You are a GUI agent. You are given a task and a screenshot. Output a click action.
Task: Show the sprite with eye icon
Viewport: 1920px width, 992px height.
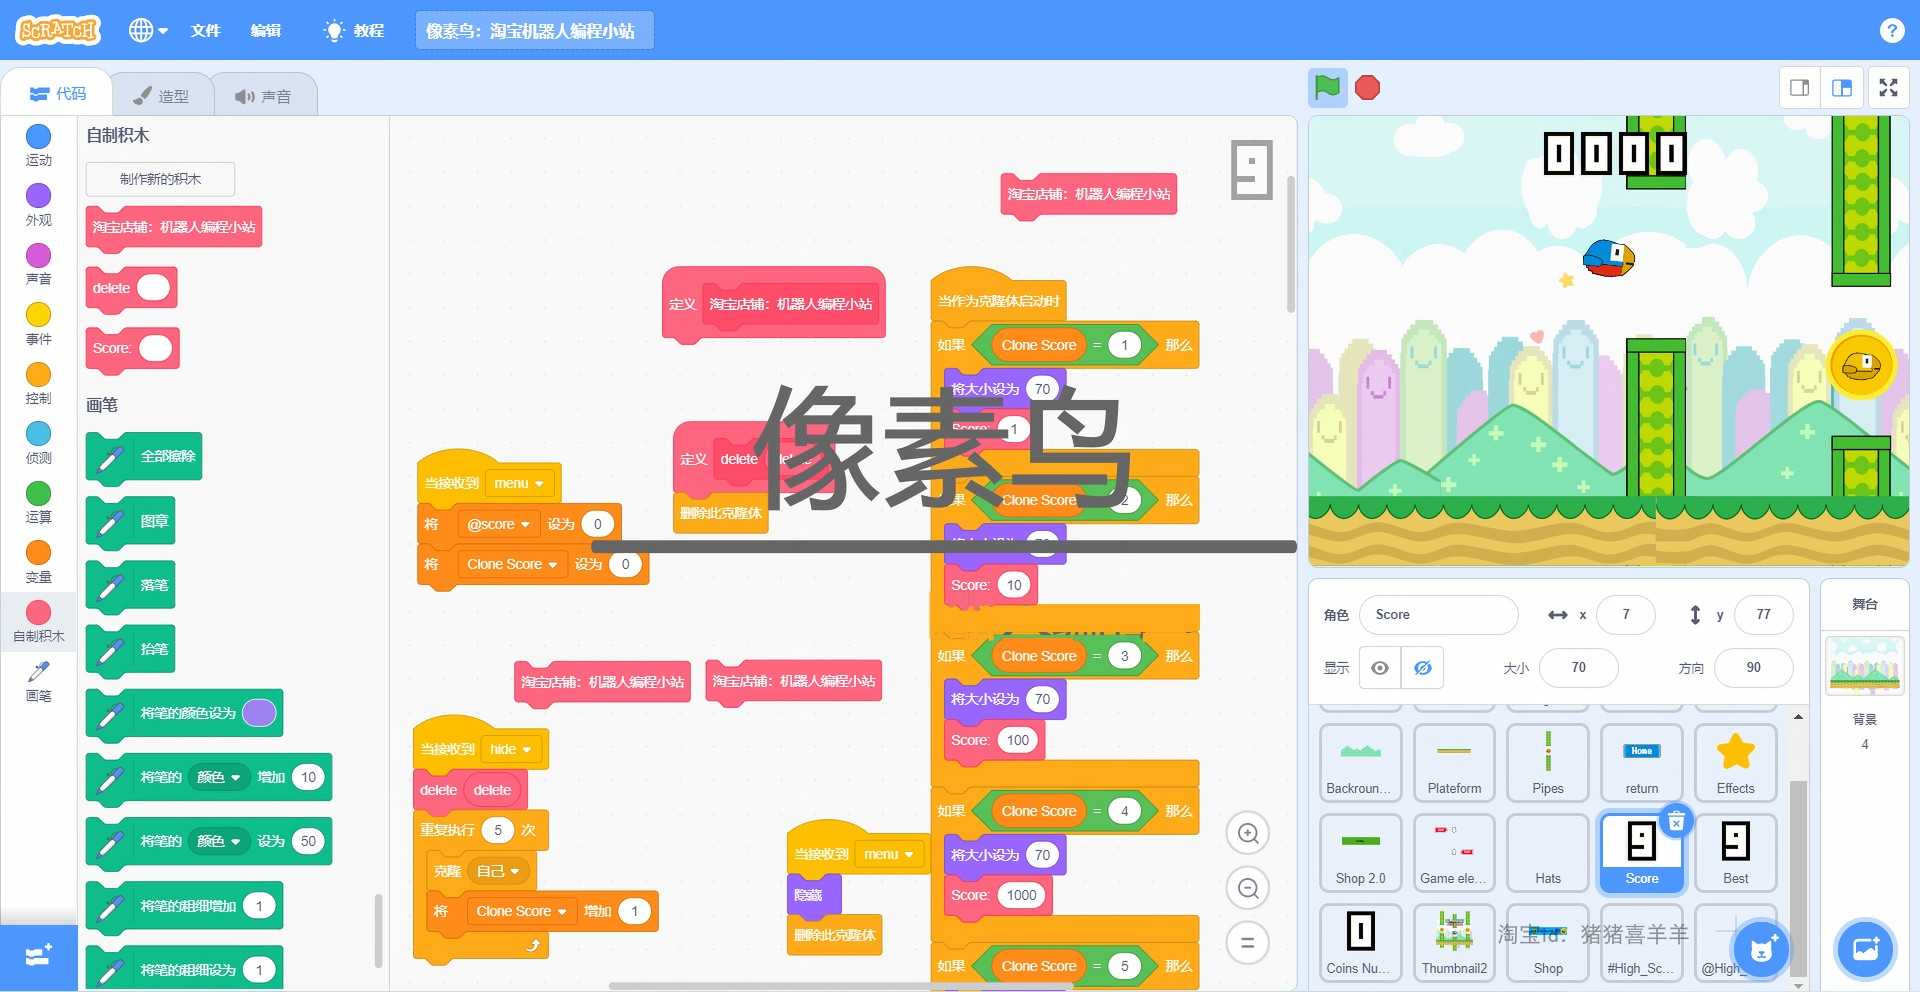[1380, 668]
